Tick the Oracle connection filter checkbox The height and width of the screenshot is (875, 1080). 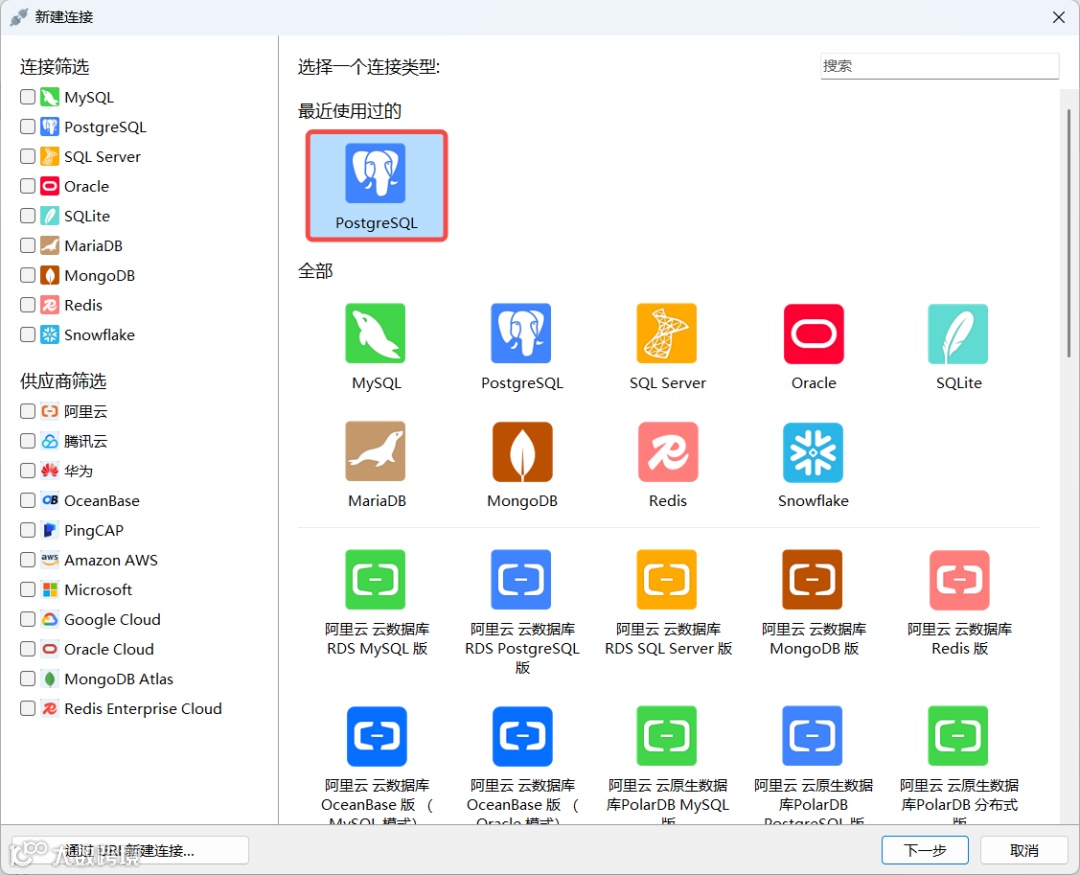(28, 186)
